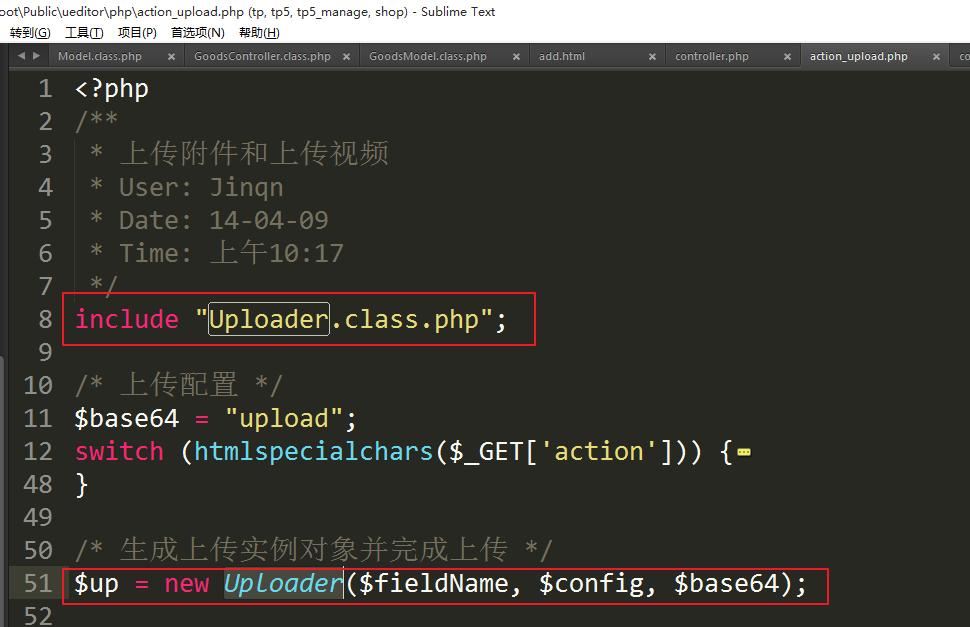Close the add.html tab
Screen dimensions: 970x627
[x=650, y=57]
